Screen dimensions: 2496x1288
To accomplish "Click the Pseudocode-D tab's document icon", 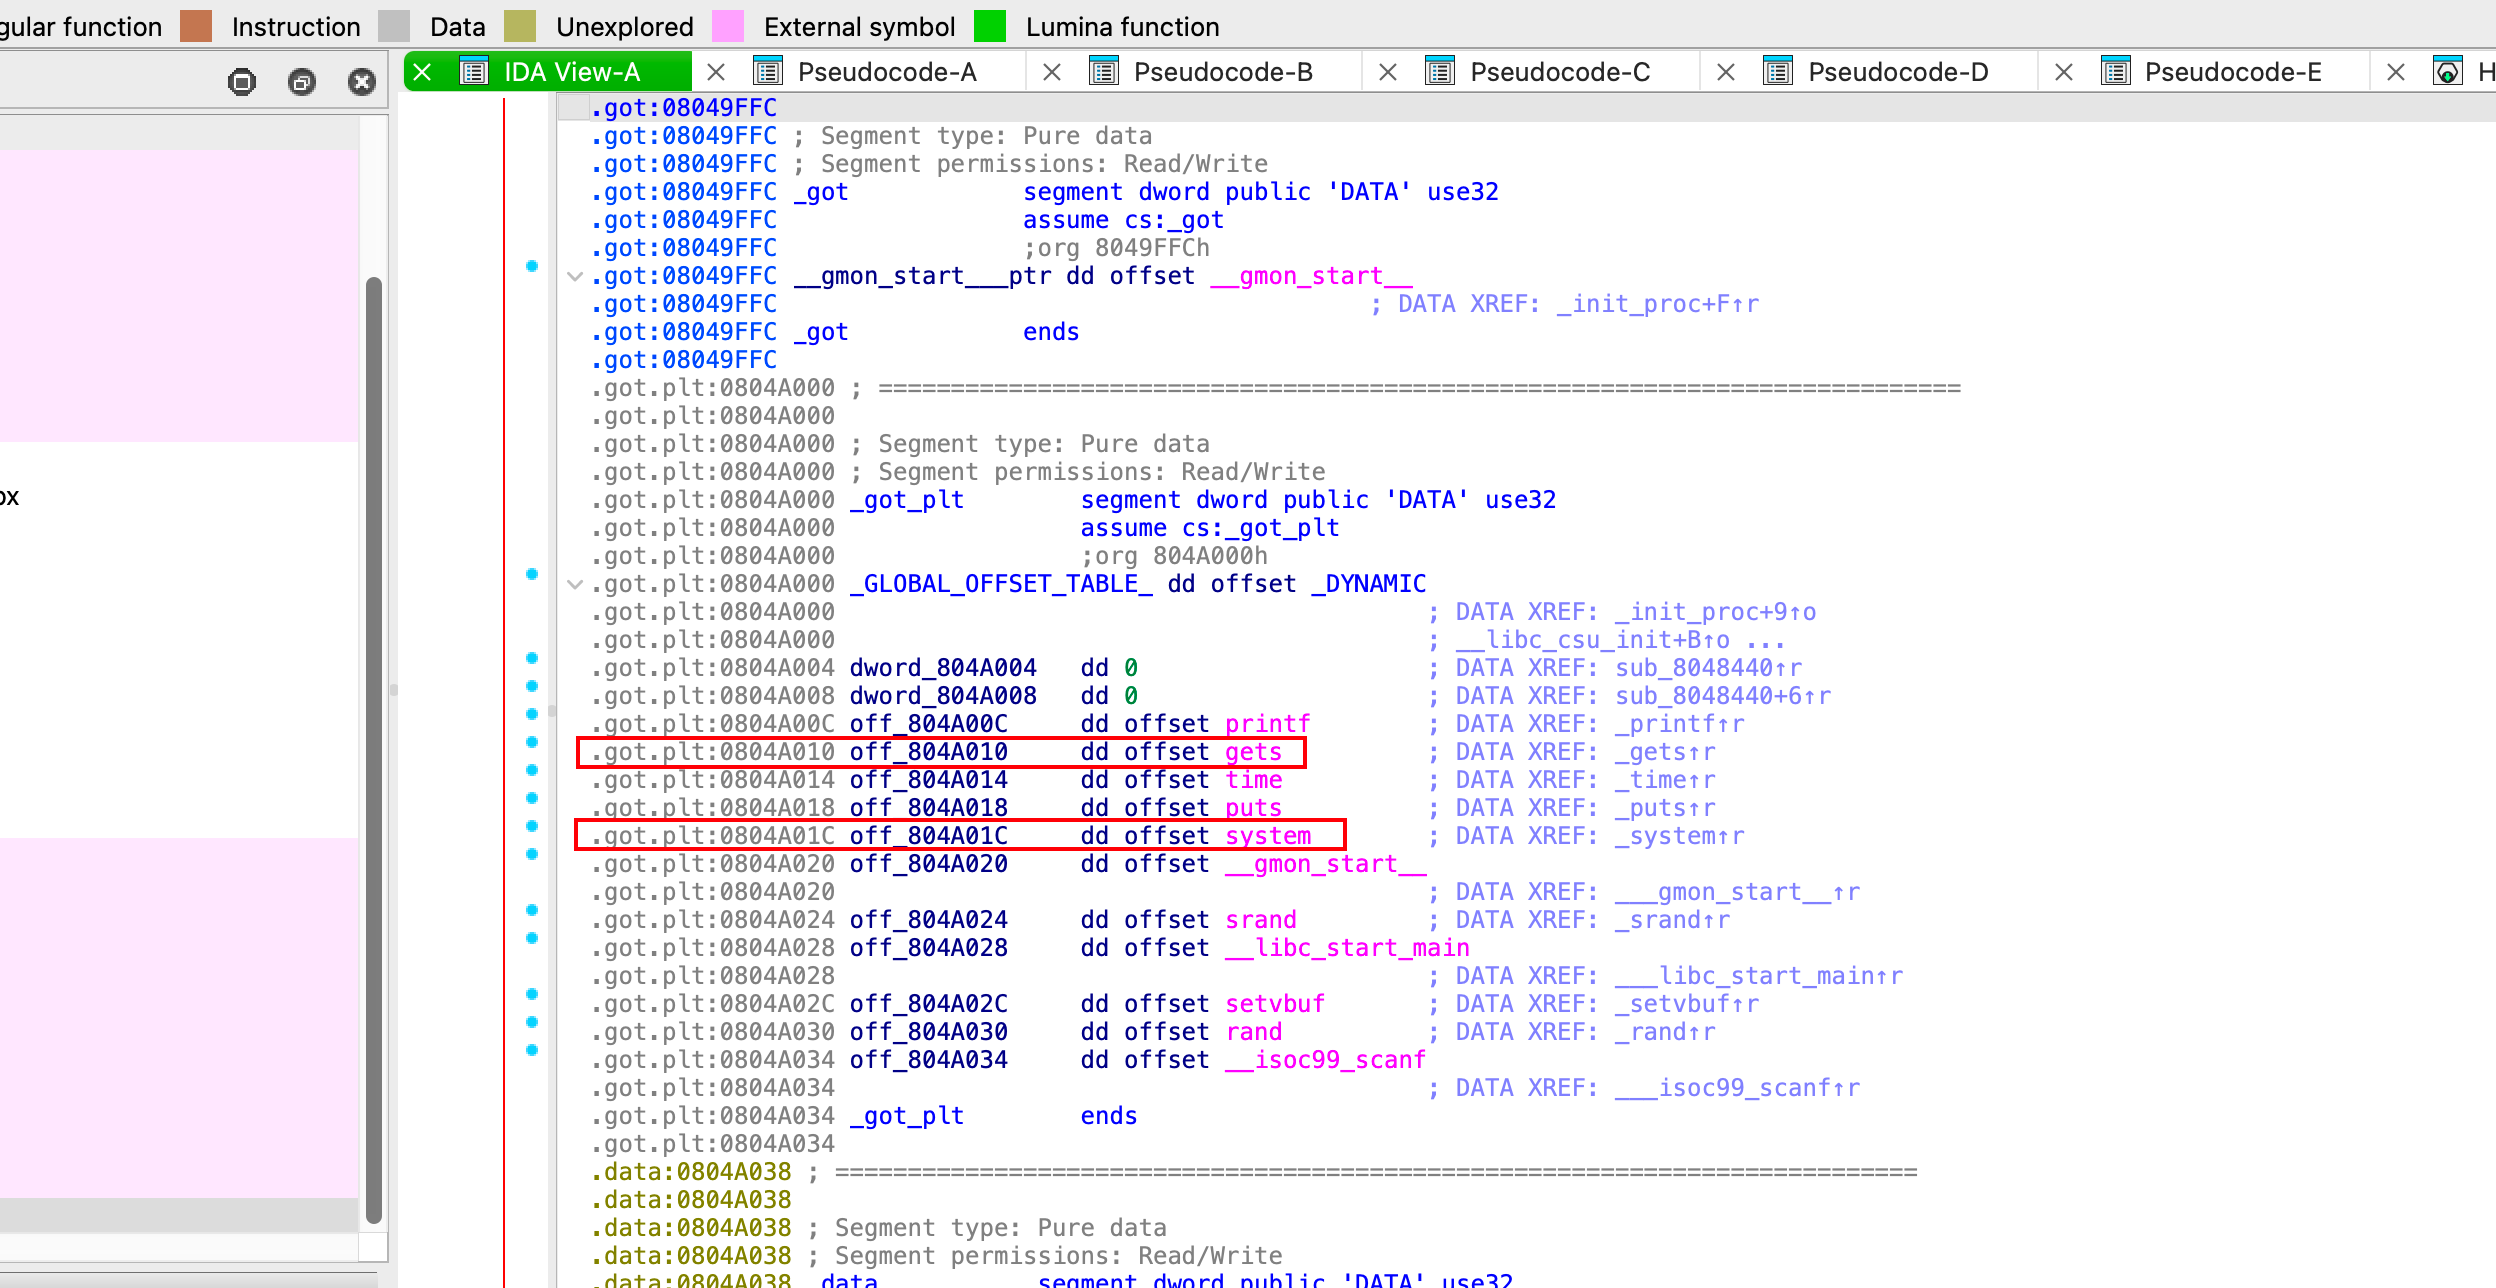I will point(1777,72).
